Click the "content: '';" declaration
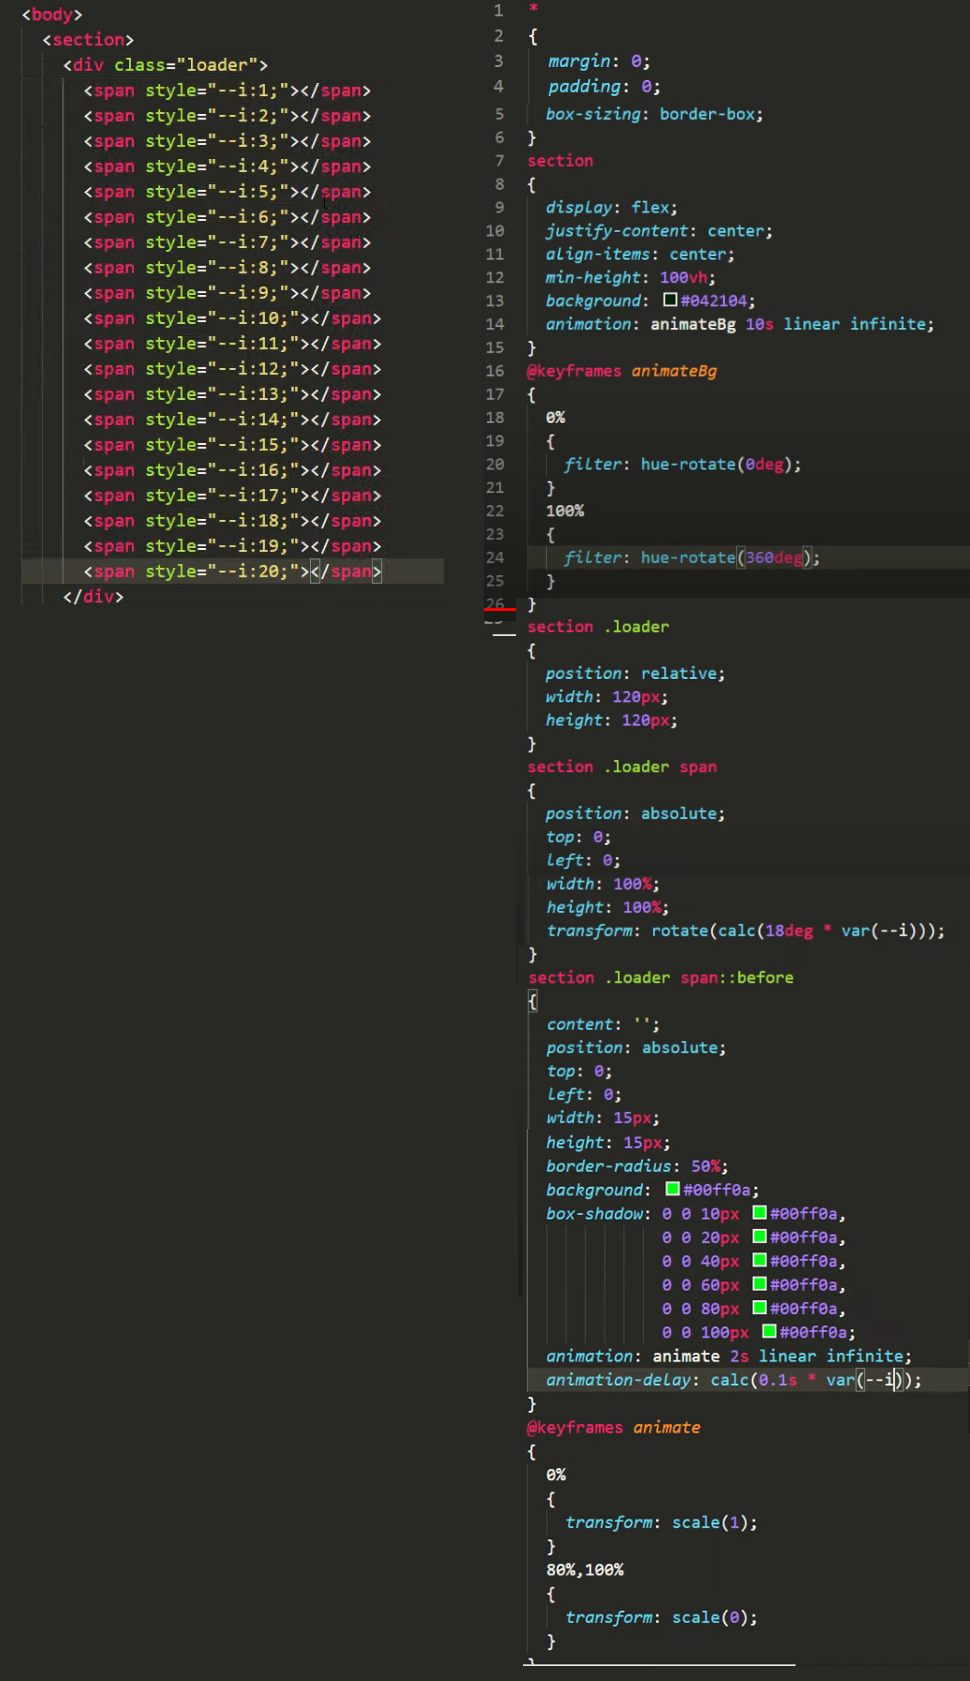Viewport: 970px width, 1681px height. pyautogui.click(x=603, y=1024)
